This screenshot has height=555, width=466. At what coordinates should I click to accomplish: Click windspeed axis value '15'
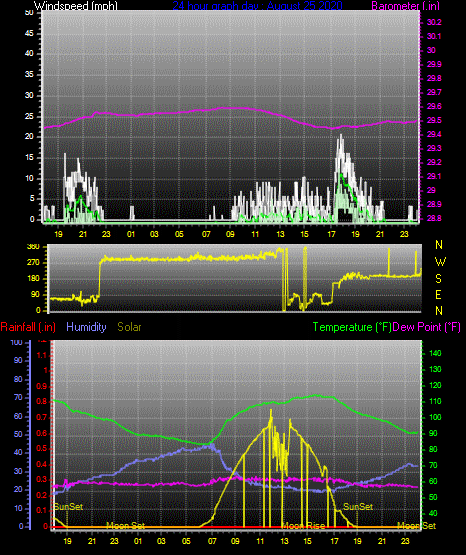tap(29, 158)
